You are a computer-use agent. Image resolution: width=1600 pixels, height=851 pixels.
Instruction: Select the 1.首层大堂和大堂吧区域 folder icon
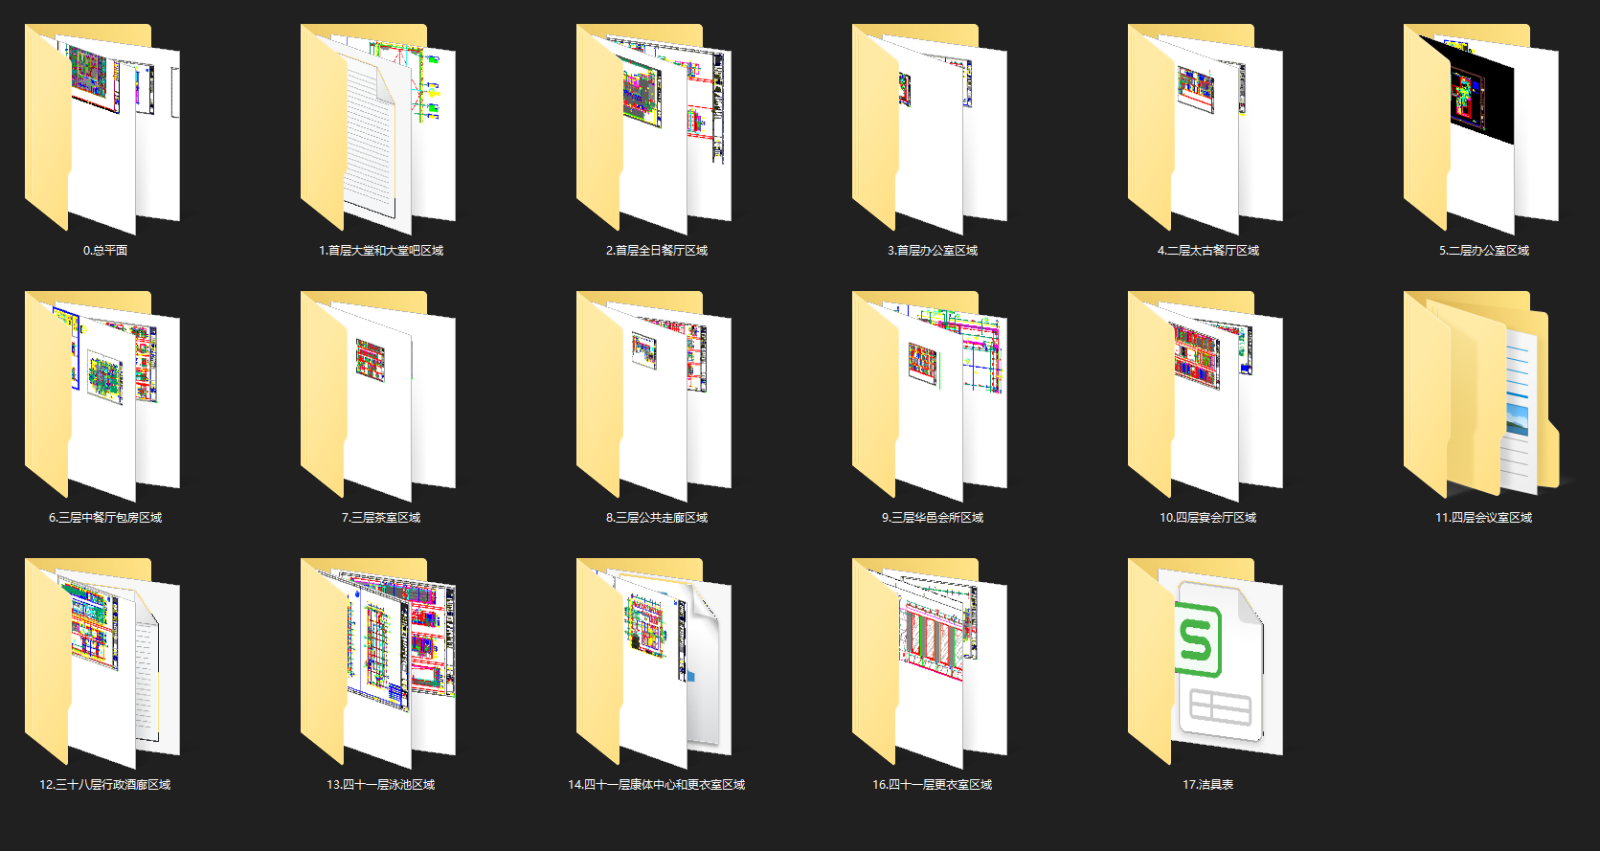click(378, 129)
